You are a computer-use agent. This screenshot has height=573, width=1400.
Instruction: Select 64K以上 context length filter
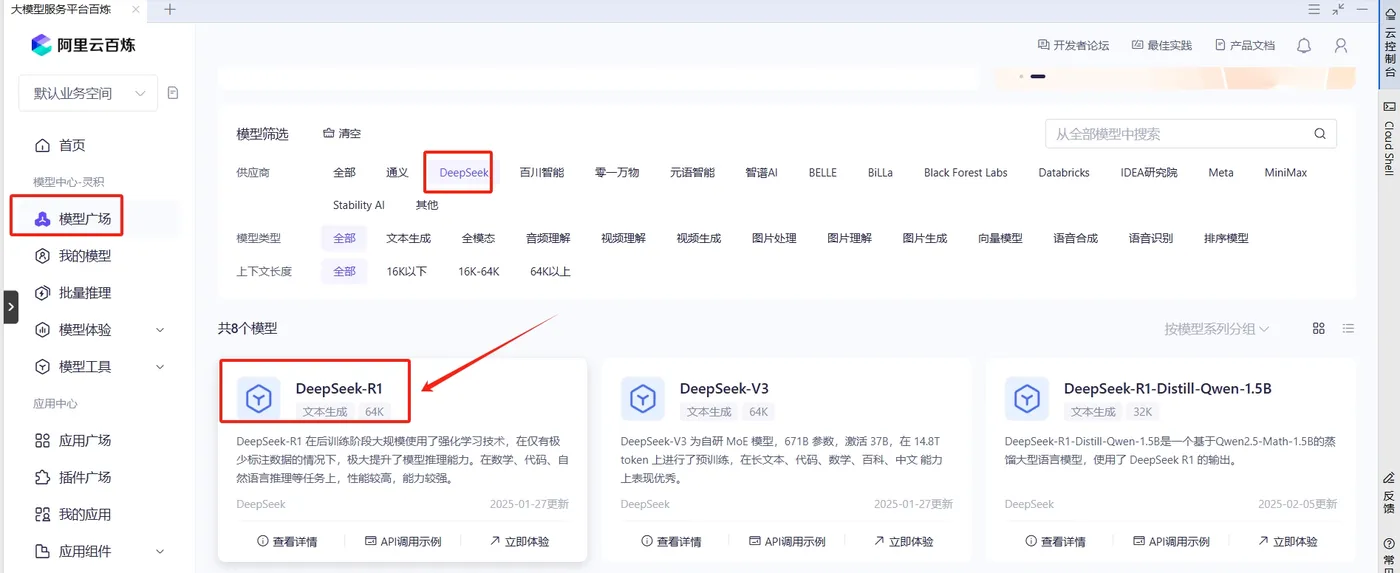pyautogui.click(x=550, y=271)
